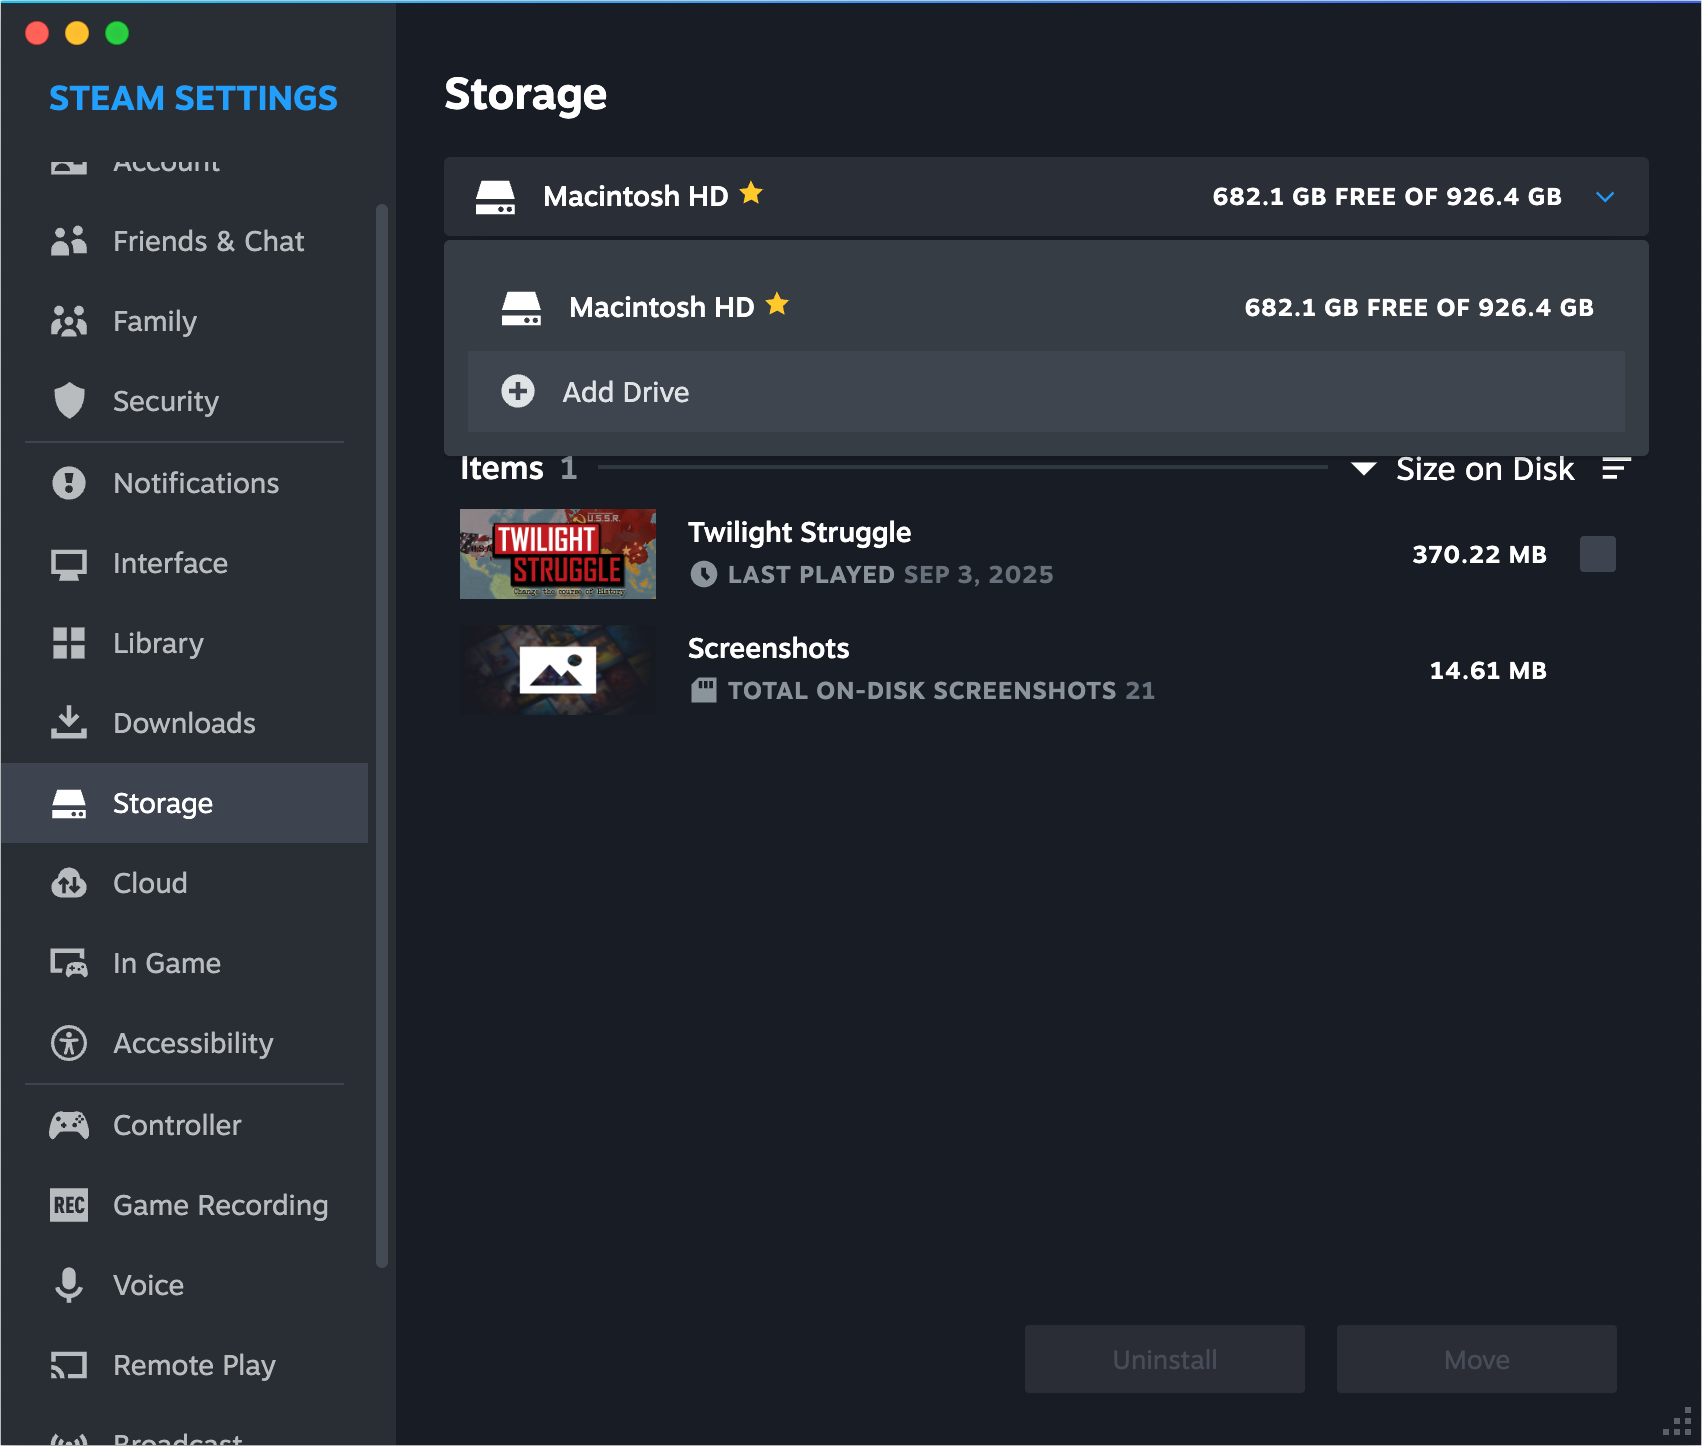This screenshot has width=1702, height=1446.
Task: Click the clock icon by Last Played
Action: coord(704,574)
